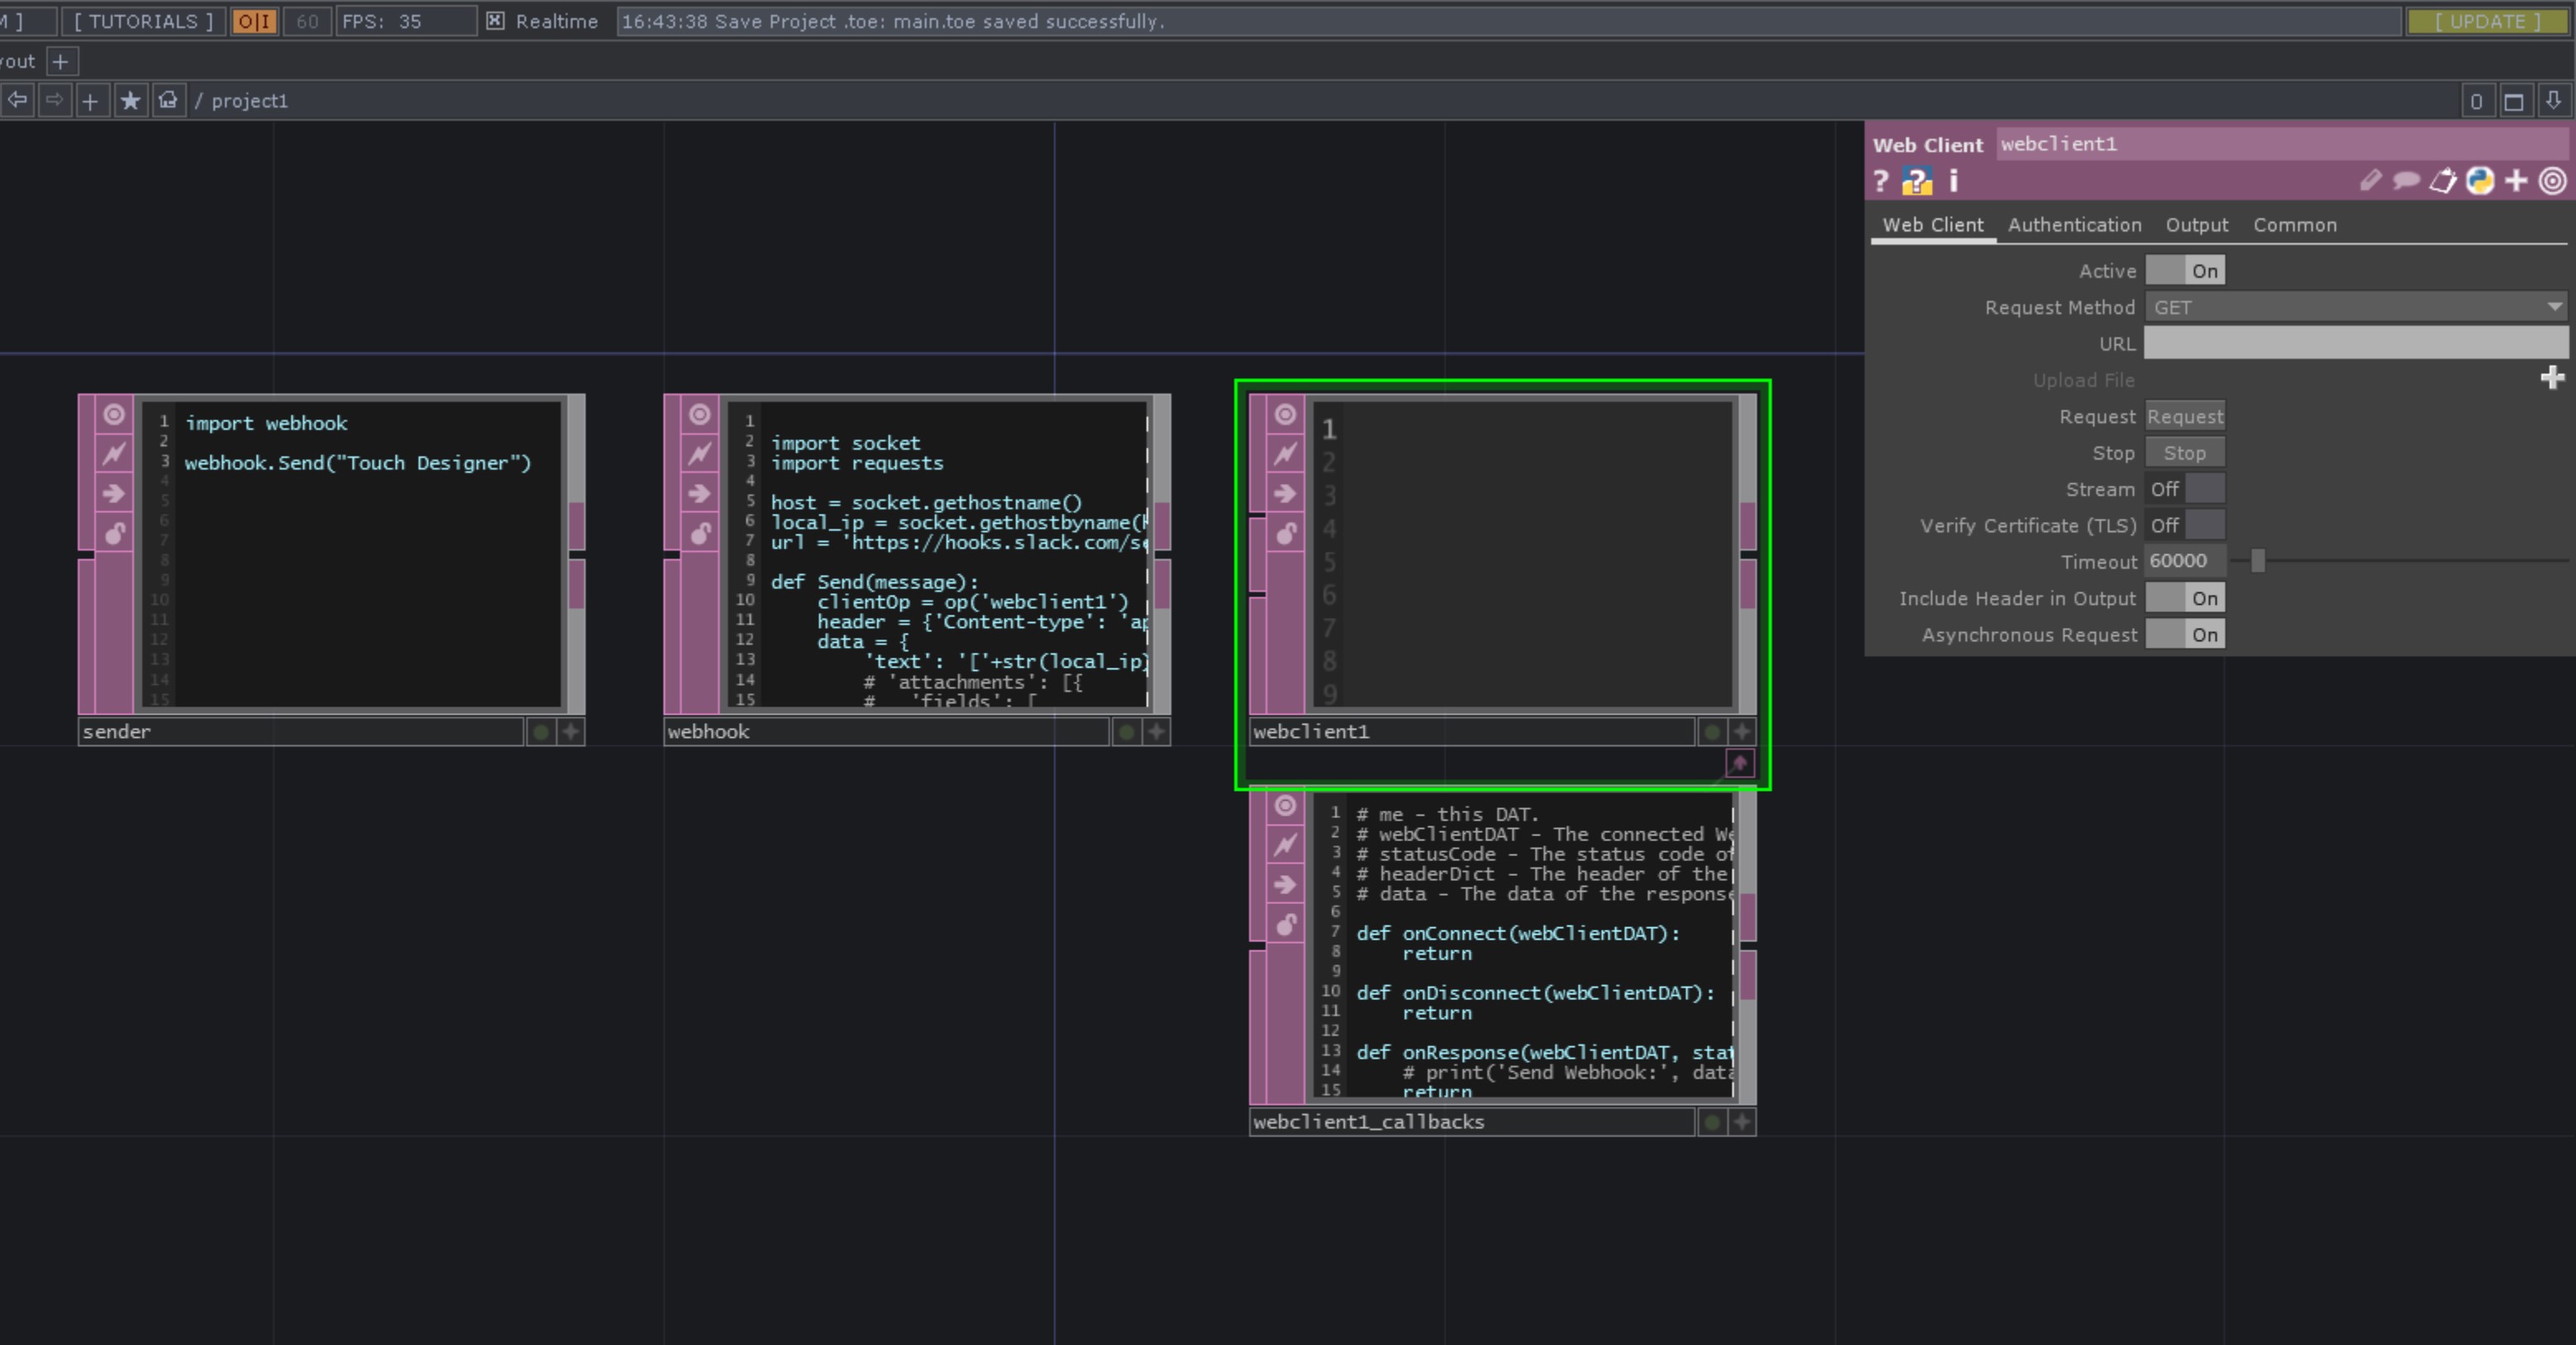
Task: Click the pencil edit icon in parameter panel
Action: click(x=2370, y=181)
